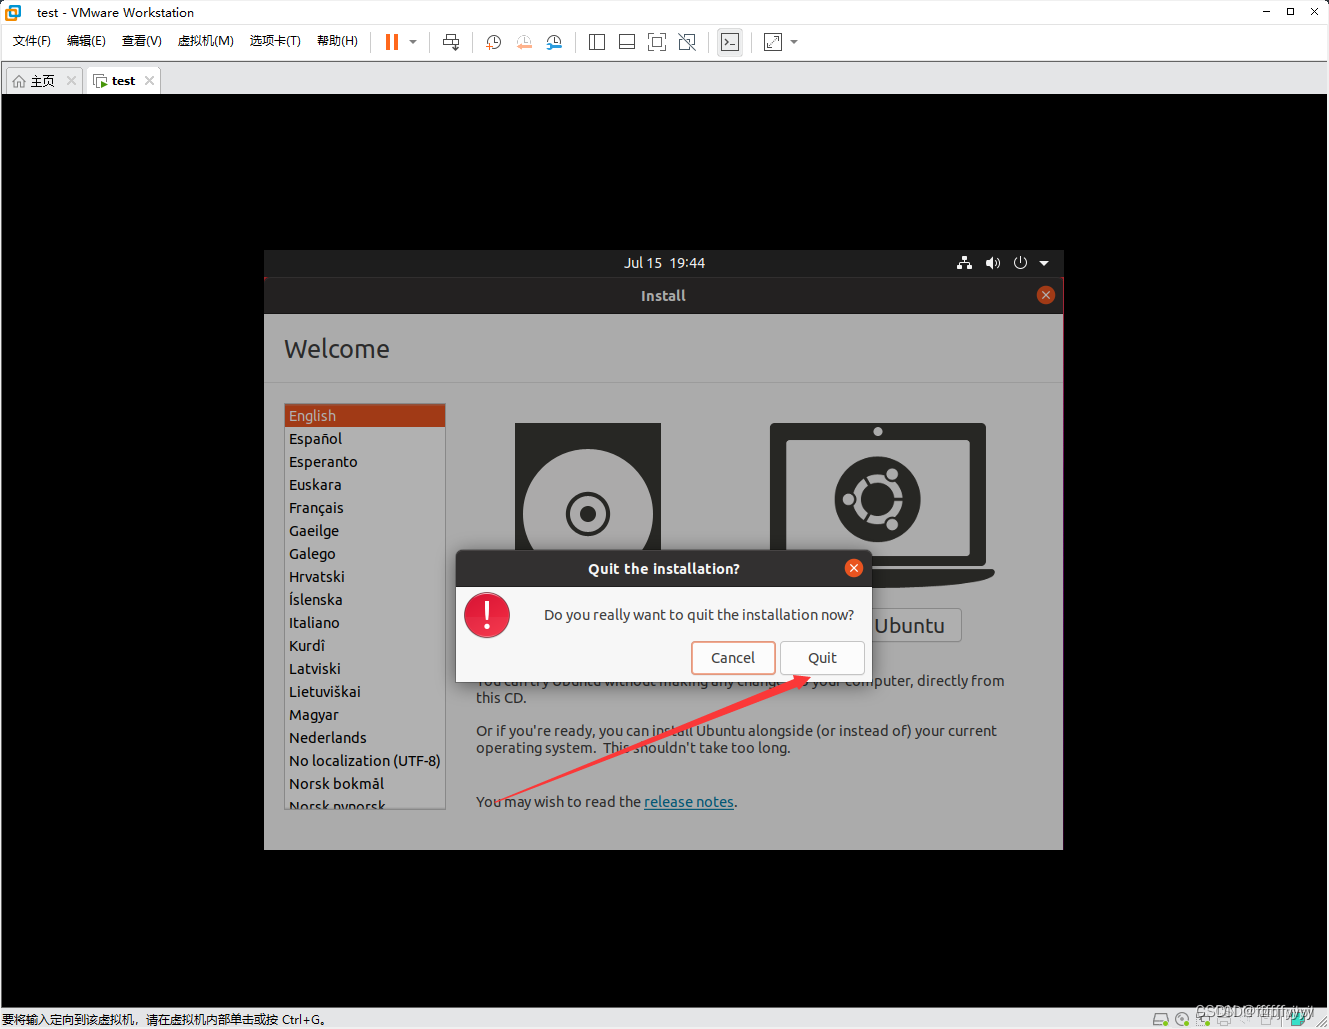Click the Ubuntu power icon
This screenshot has width=1329, height=1029.
click(1020, 263)
